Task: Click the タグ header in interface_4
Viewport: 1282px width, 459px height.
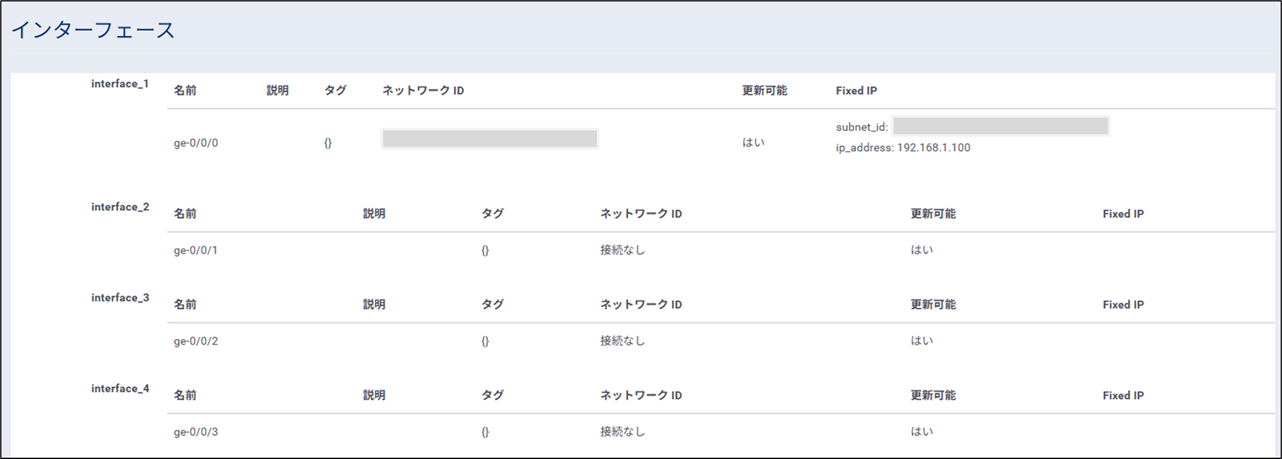Action: coord(492,395)
